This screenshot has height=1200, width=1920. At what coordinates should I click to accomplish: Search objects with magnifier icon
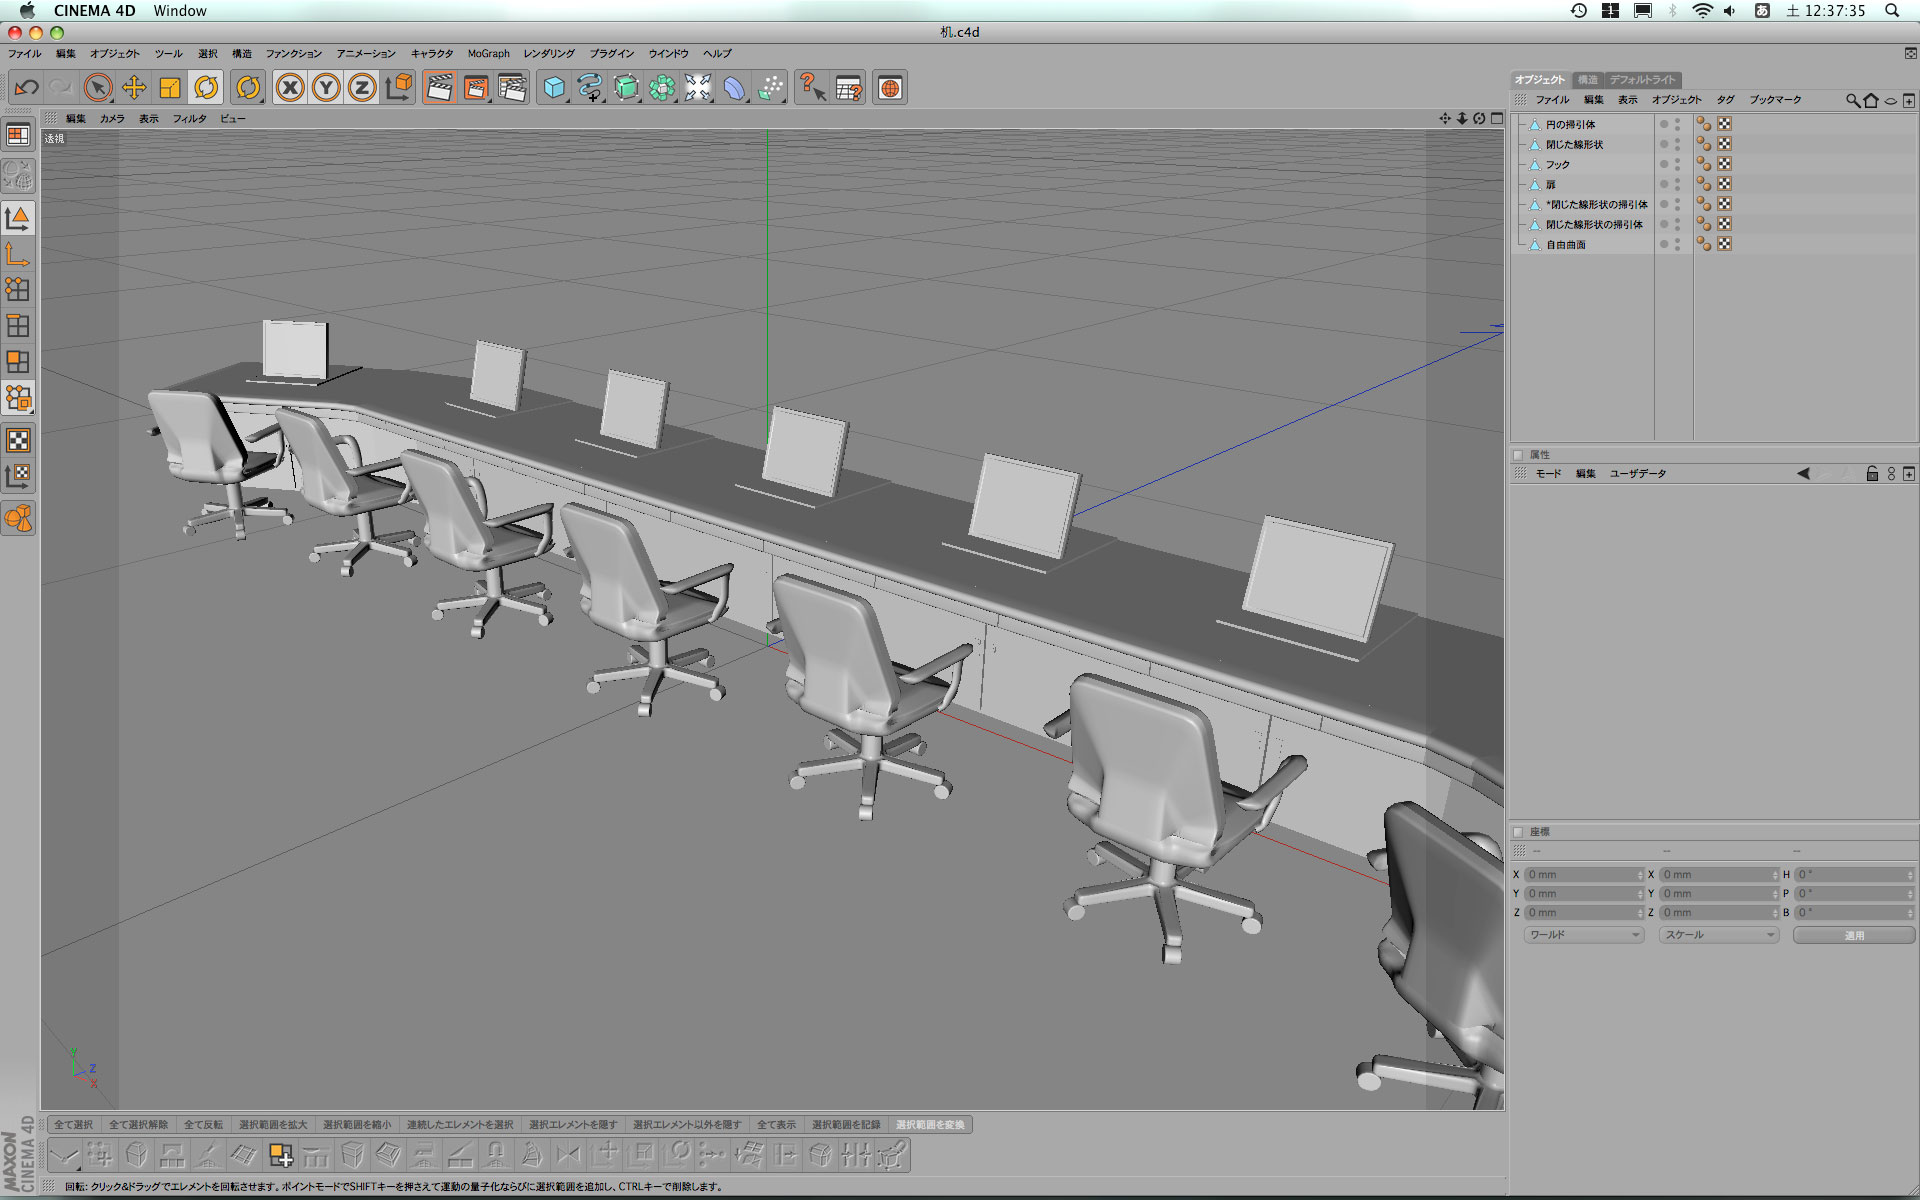1852,100
